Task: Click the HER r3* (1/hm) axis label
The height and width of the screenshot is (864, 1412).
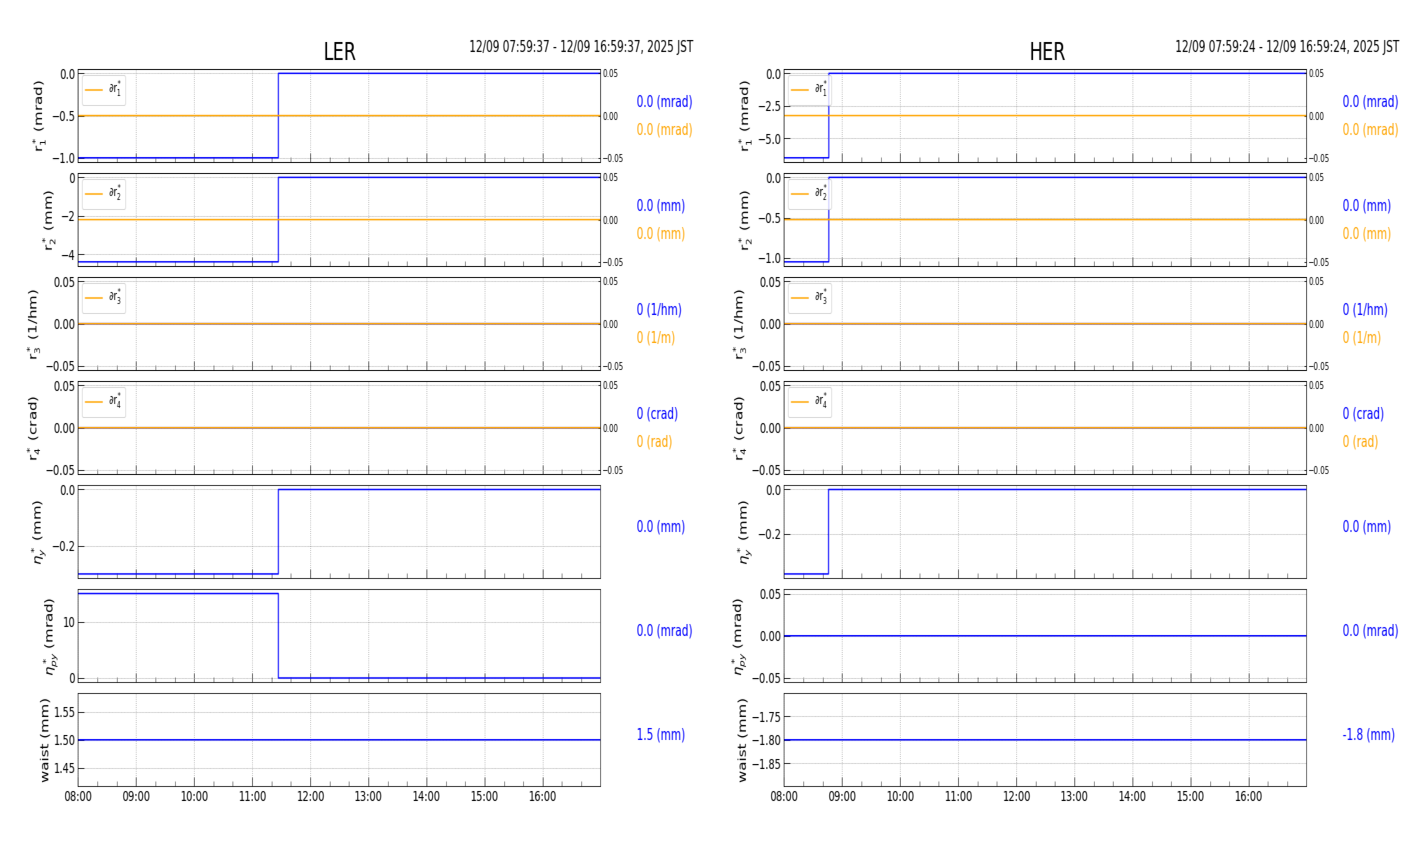Action: 739,324
